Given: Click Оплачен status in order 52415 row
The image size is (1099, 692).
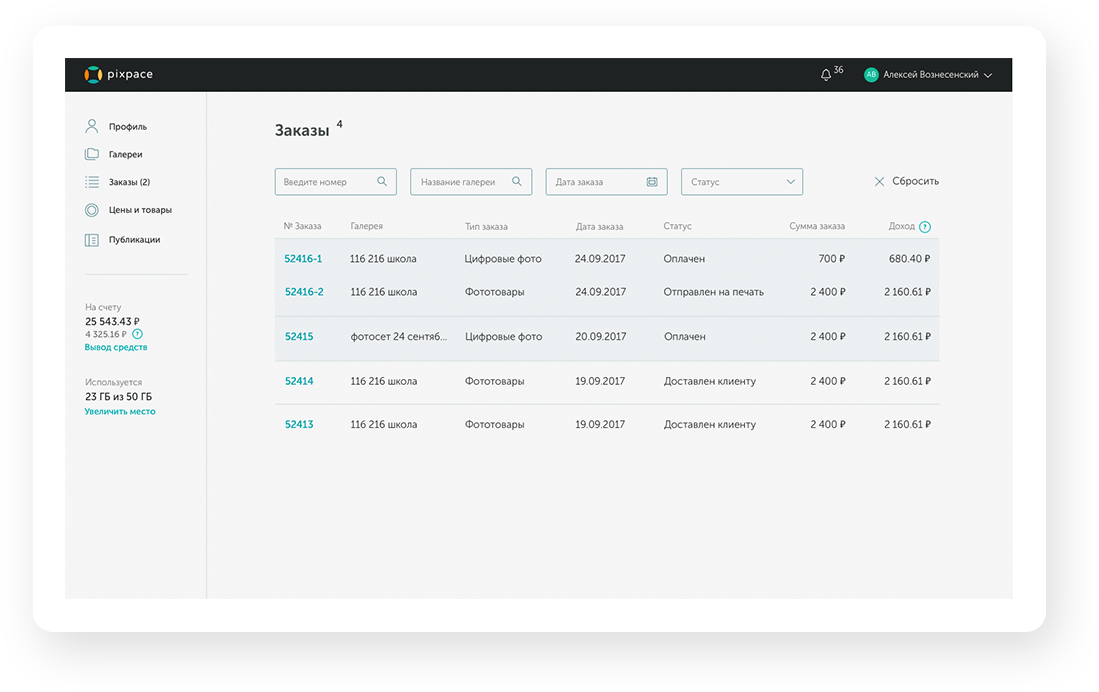Looking at the screenshot, I should (684, 337).
